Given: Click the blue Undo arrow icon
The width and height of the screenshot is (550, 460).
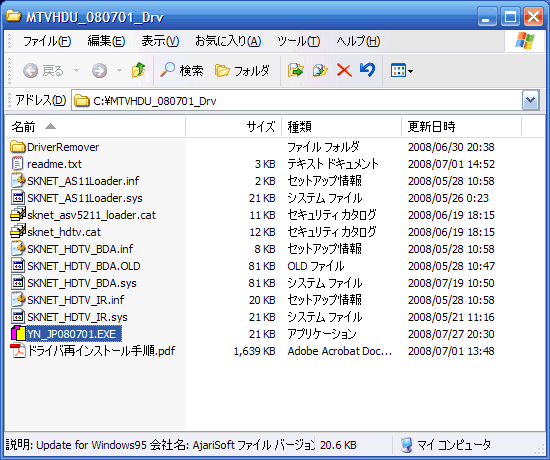Looking at the screenshot, I should click(367, 70).
